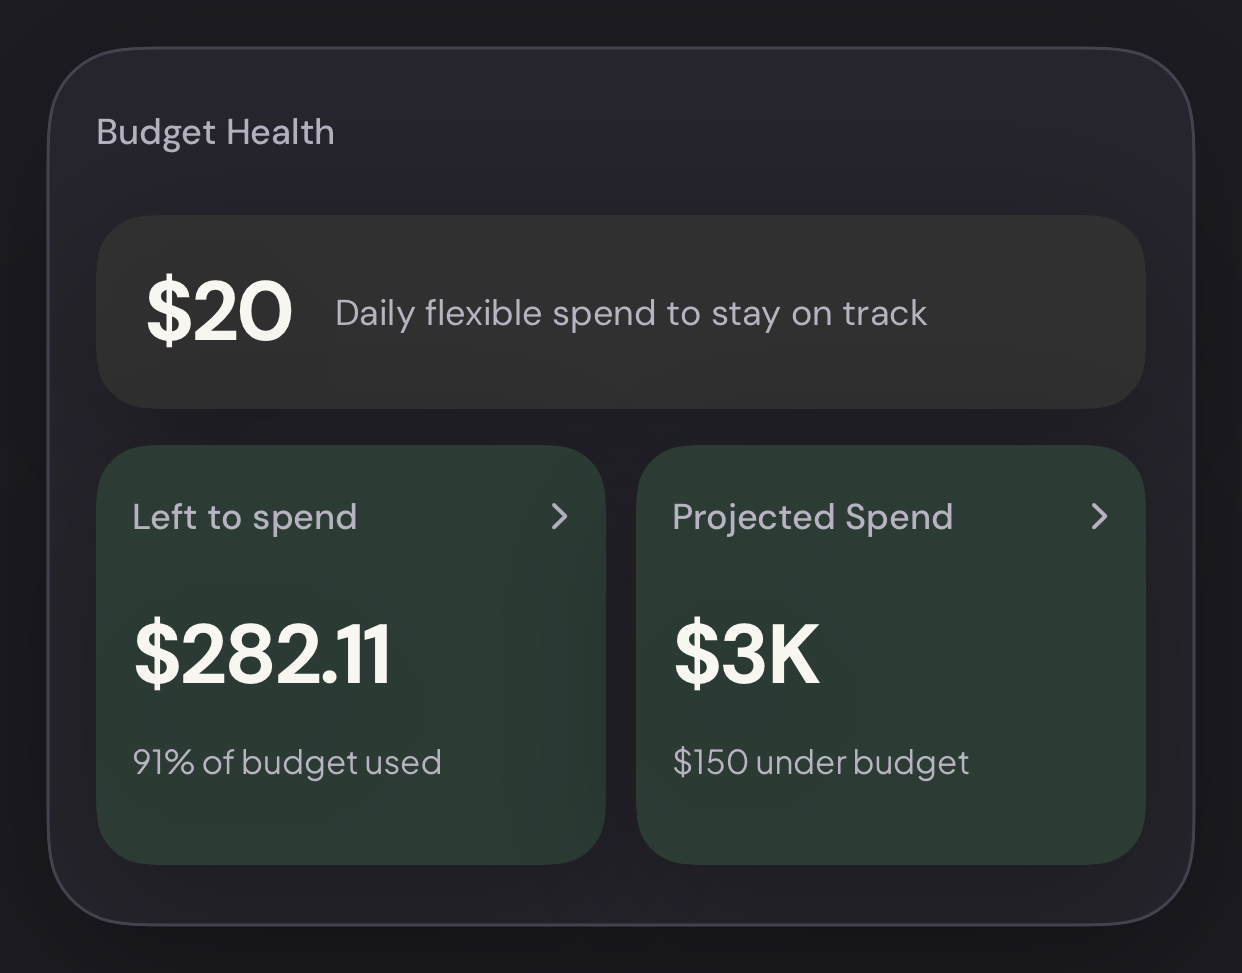This screenshot has width=1242, height=973.
Task: Click the $150 under budget text
Action: click(x=821, y=762)
